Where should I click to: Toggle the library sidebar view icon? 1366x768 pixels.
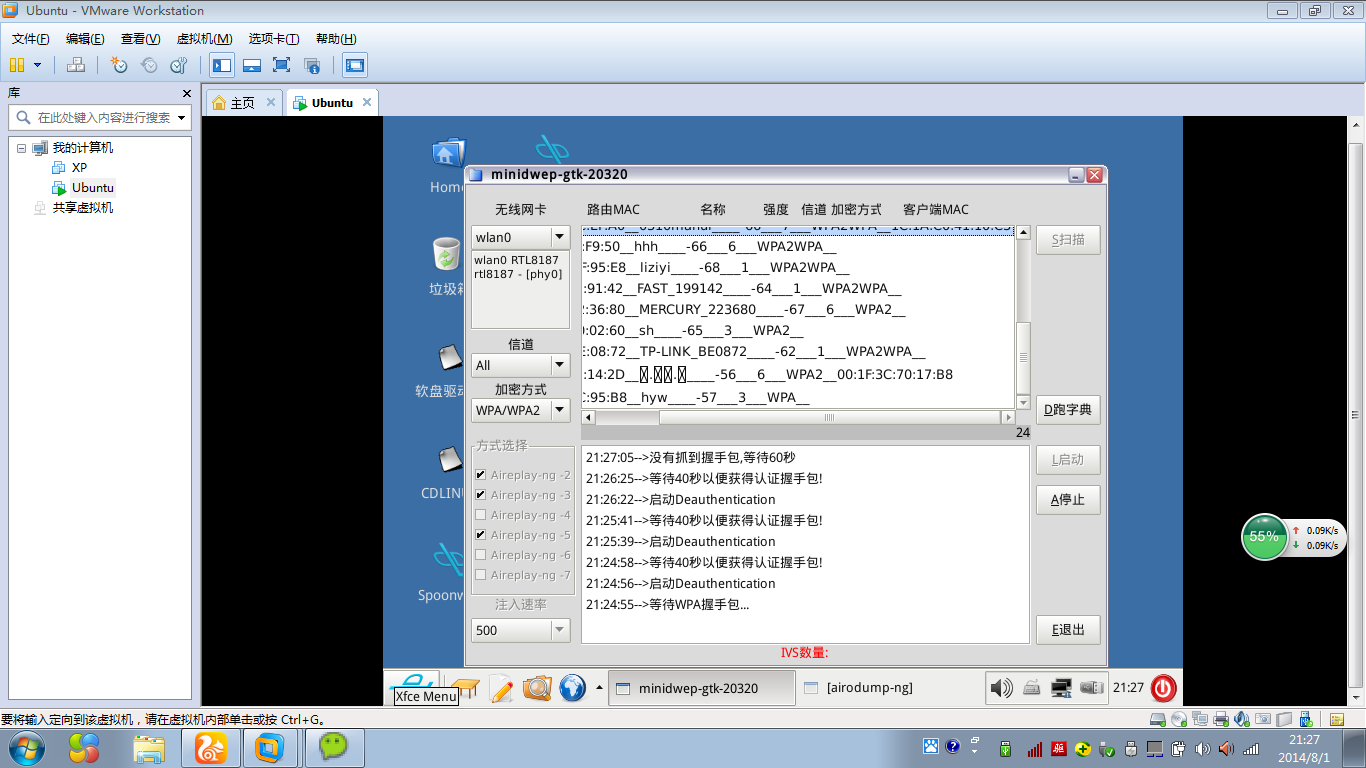[x=222, y=65]
